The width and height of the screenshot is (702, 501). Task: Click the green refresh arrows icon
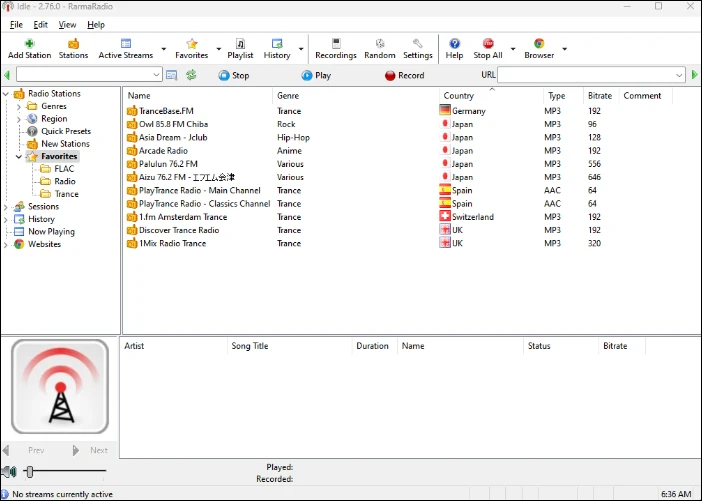[191, 75]
